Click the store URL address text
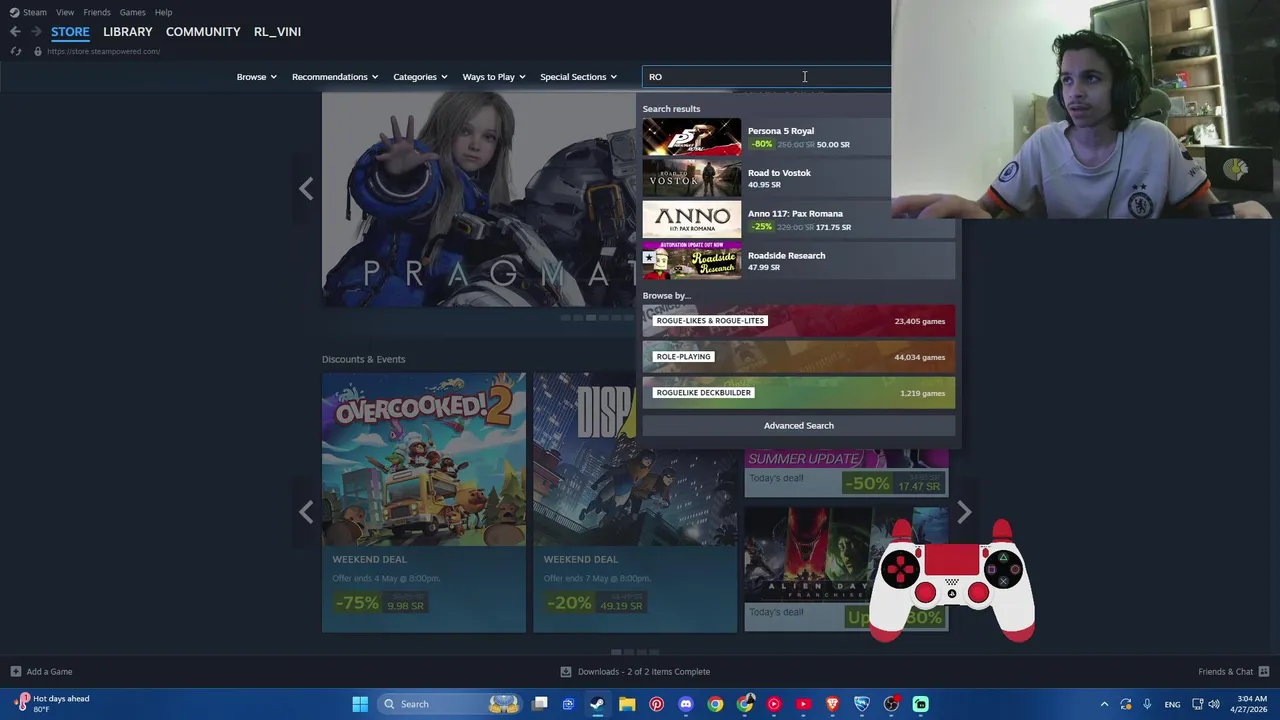 [x=103, y=52]
